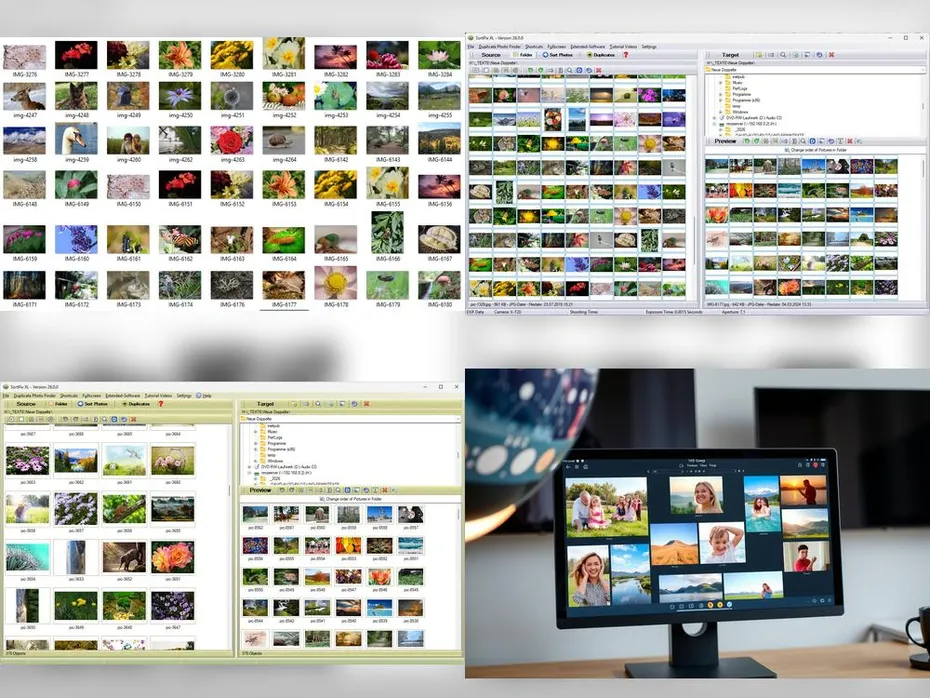Click the red X delete icon in the Target toolbar

[831, 55]
